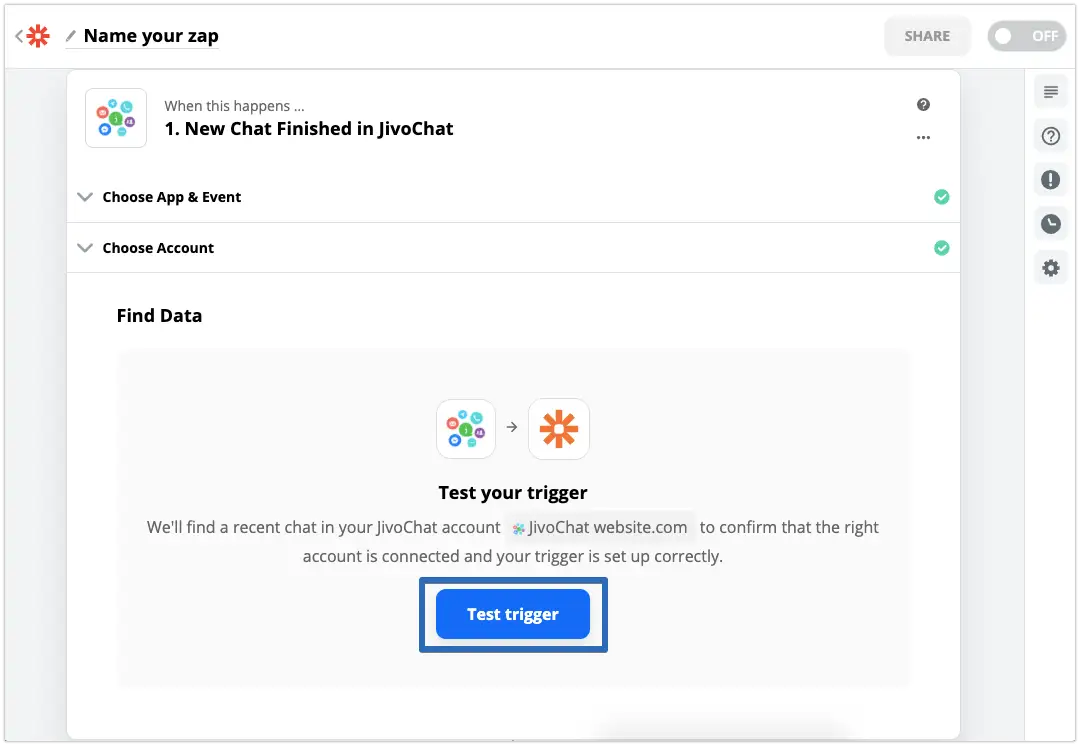
Task: Open the three-dots menu on trigger step
Action: pos(924,138)
